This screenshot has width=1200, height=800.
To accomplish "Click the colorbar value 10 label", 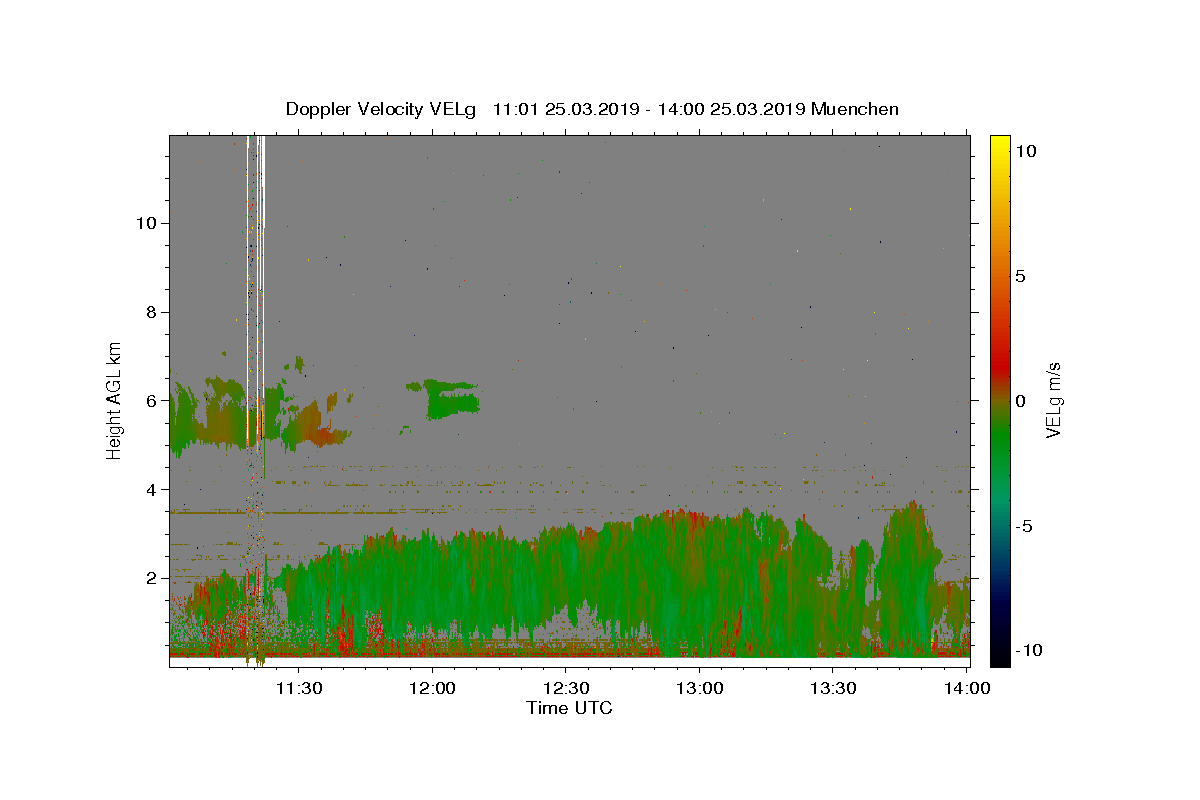I will (x=1025, y=150).
